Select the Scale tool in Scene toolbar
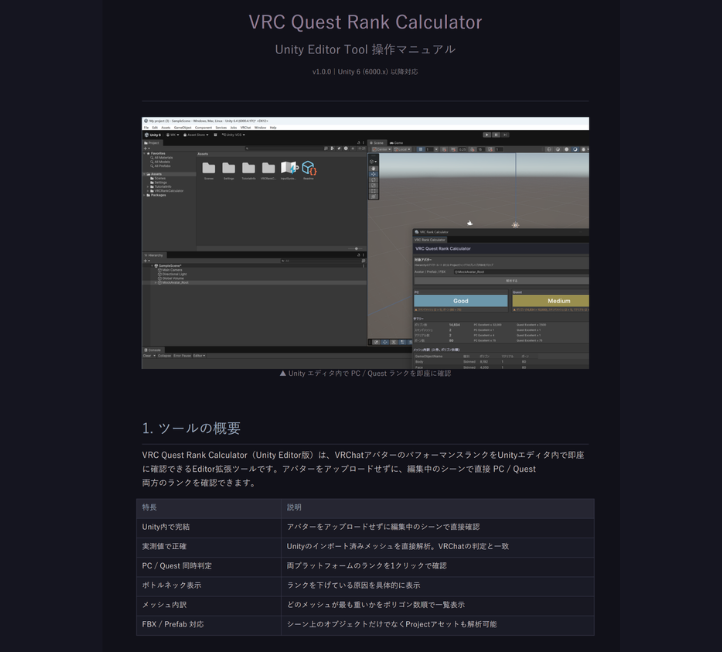Screen dimensions: 722x652 (373, 185)
